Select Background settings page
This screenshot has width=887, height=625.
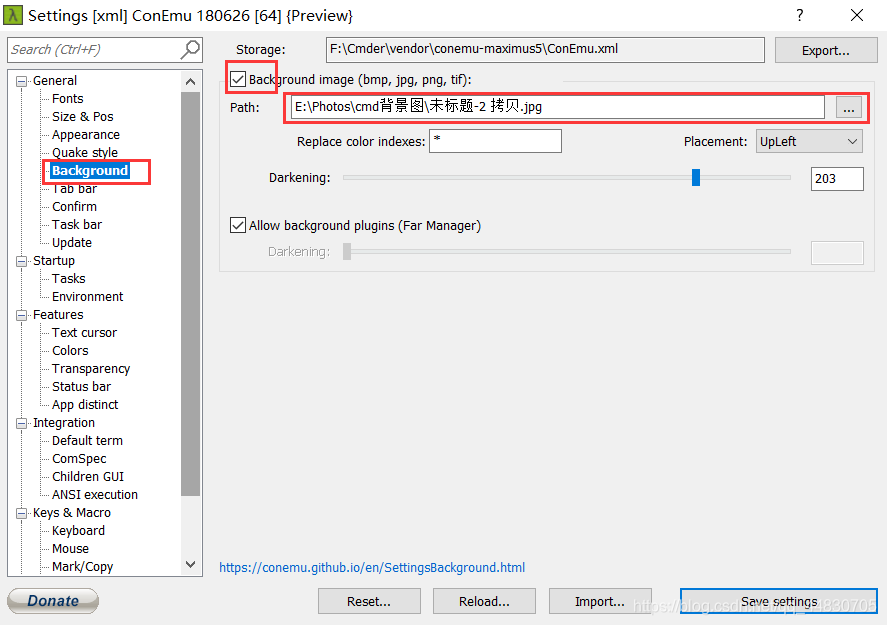tap(90, 170)
